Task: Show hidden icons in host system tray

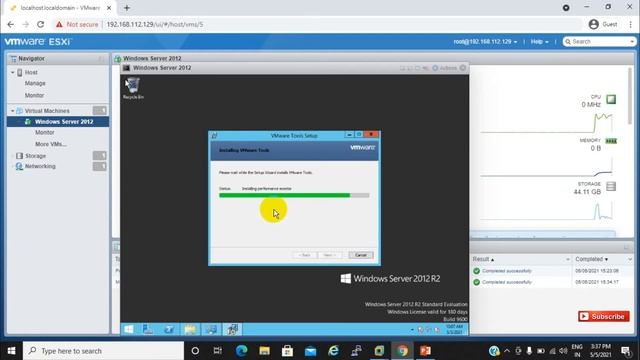Action: [x=507, y=351]
